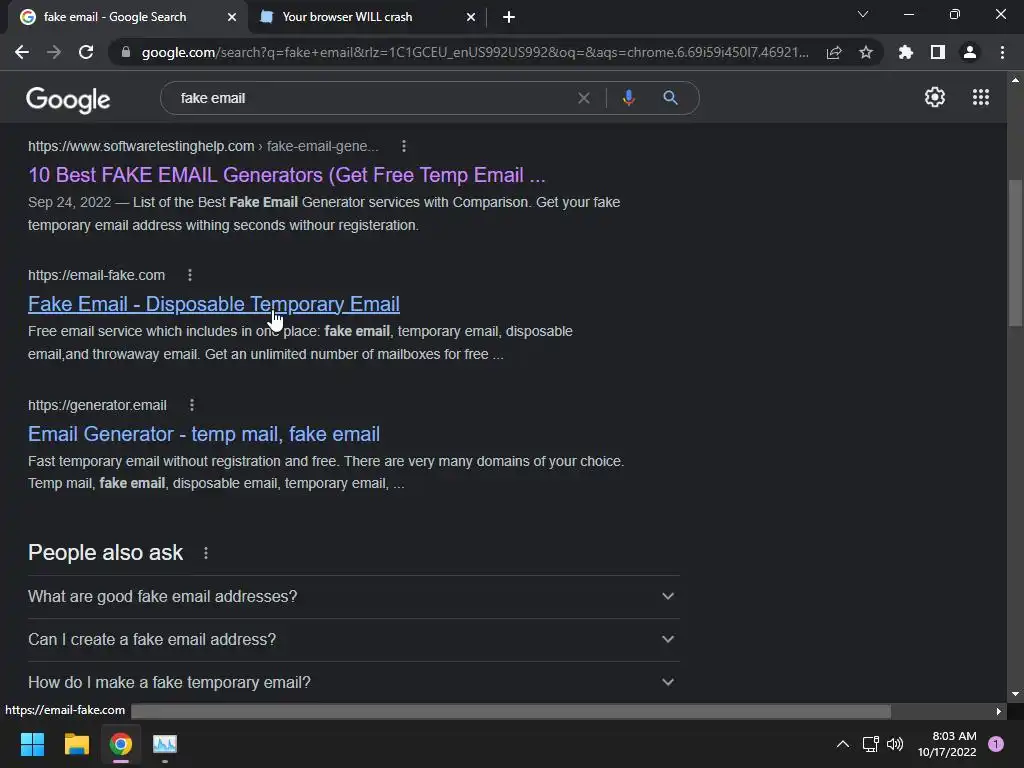Show hidden tray icons chevron
Viewport: 1024px width, 768px height.
(843, 744)
